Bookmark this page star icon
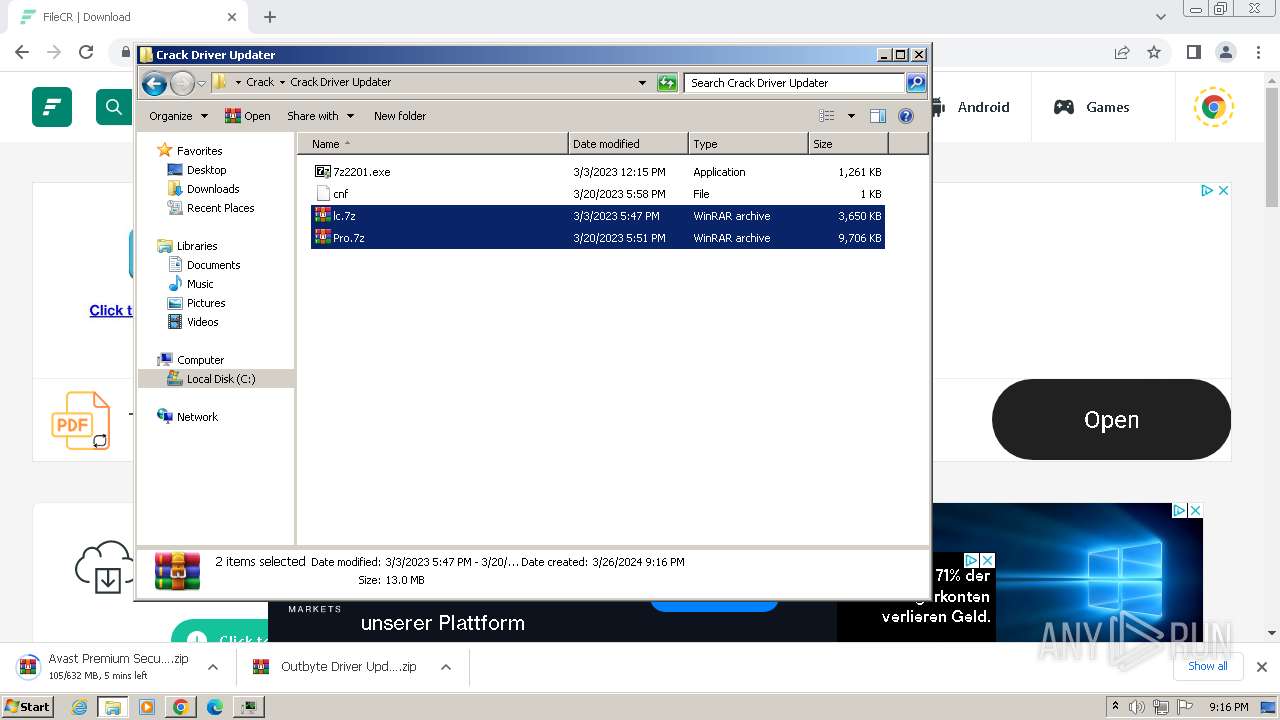This screenshot has width=1280, height=720. click(x=1154, y=52)
